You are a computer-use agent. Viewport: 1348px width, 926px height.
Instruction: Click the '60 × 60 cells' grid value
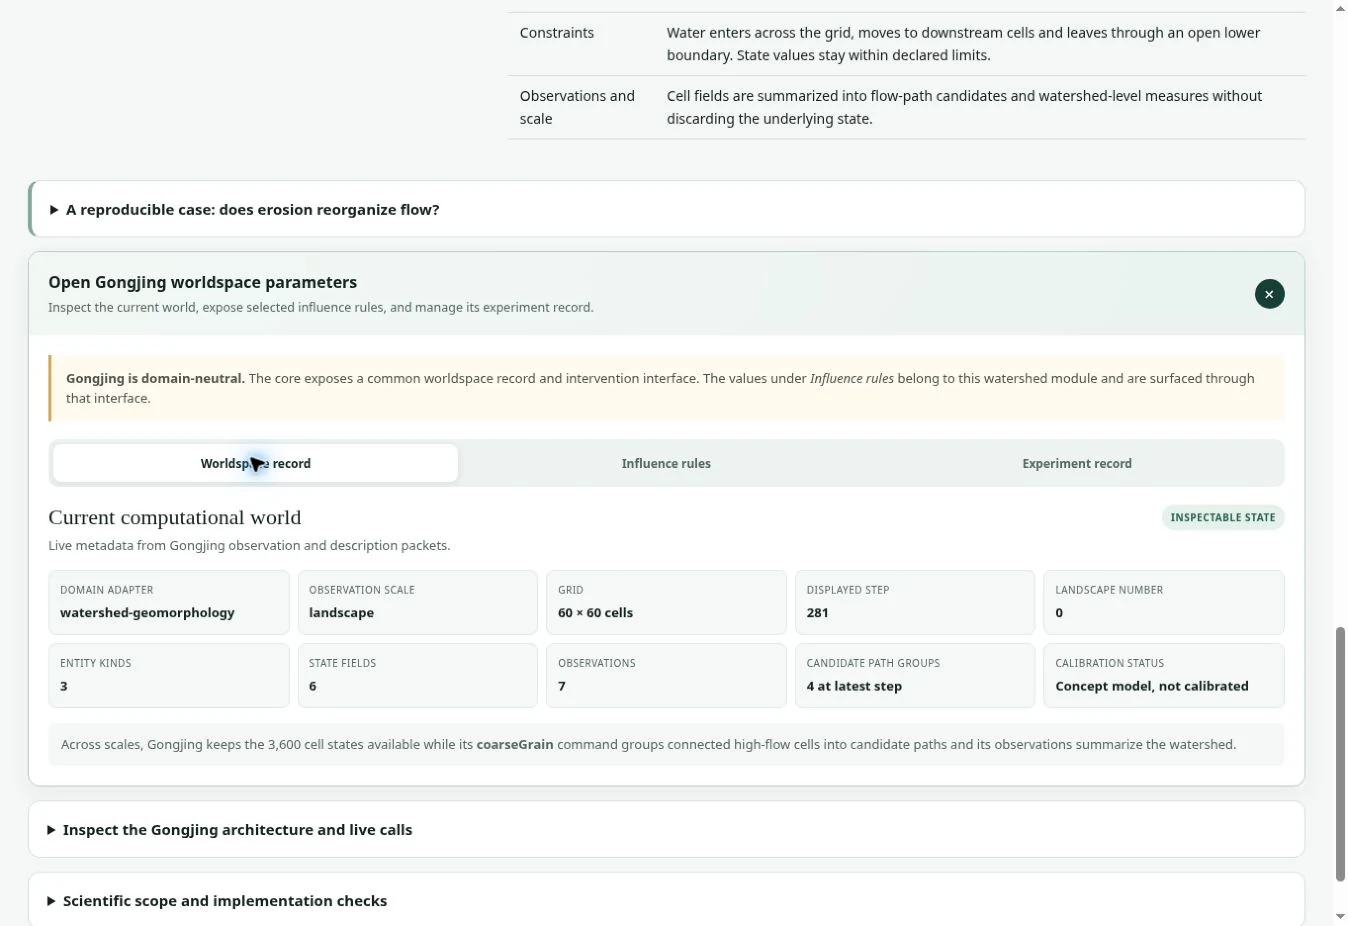point(595,612)
